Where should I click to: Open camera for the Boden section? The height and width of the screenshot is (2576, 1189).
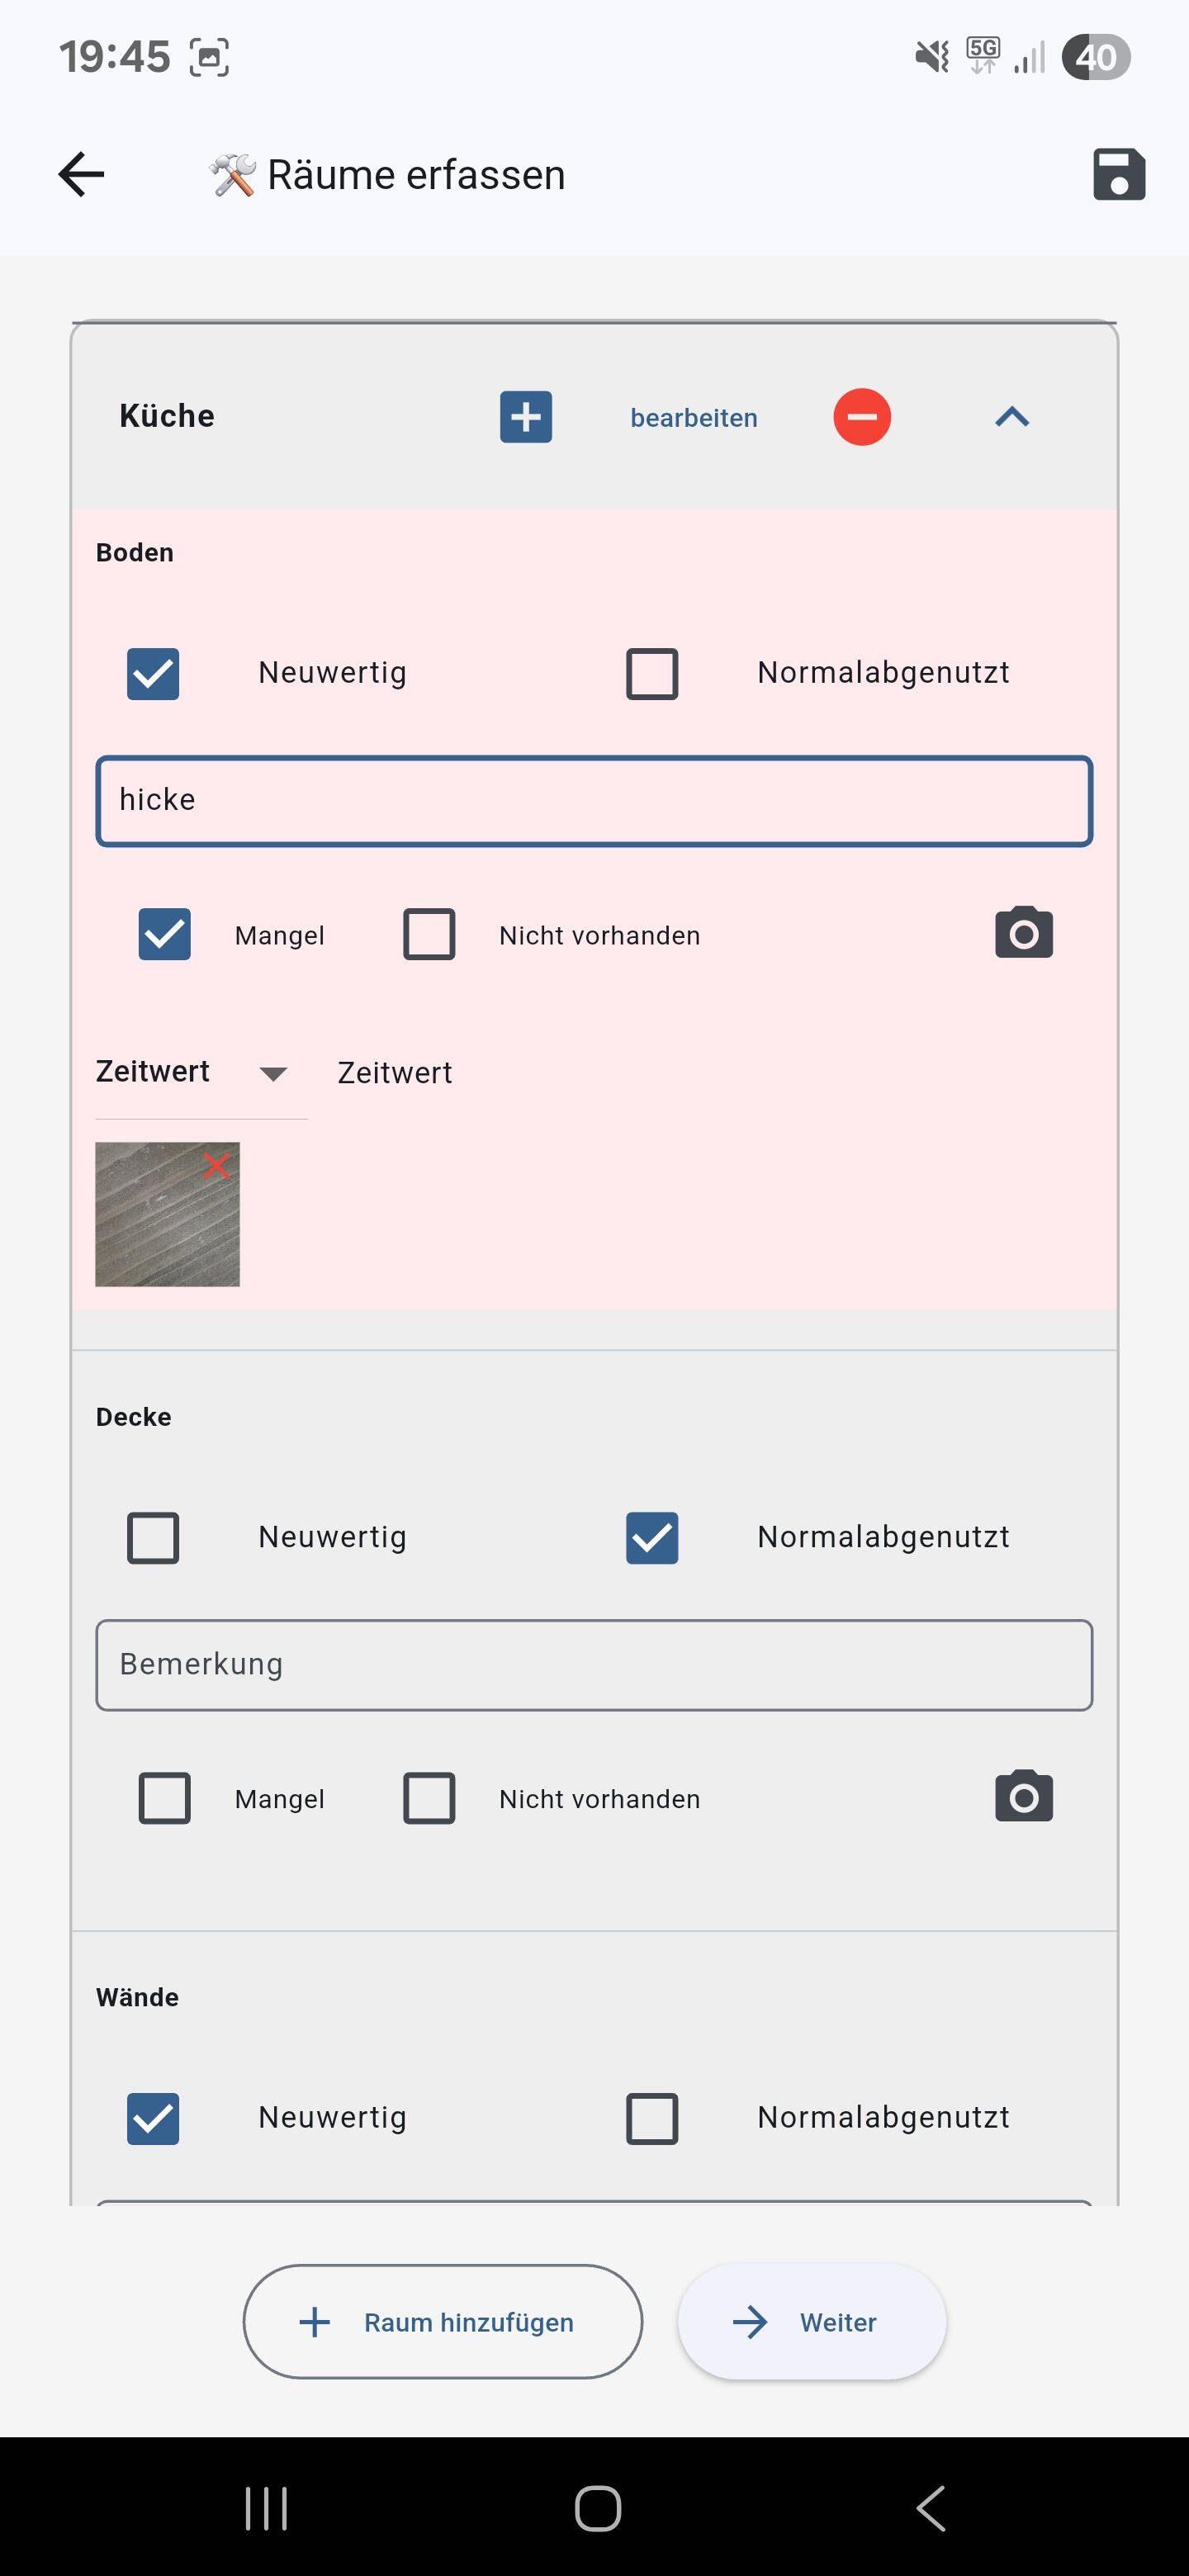click(x=1023, y=933)
